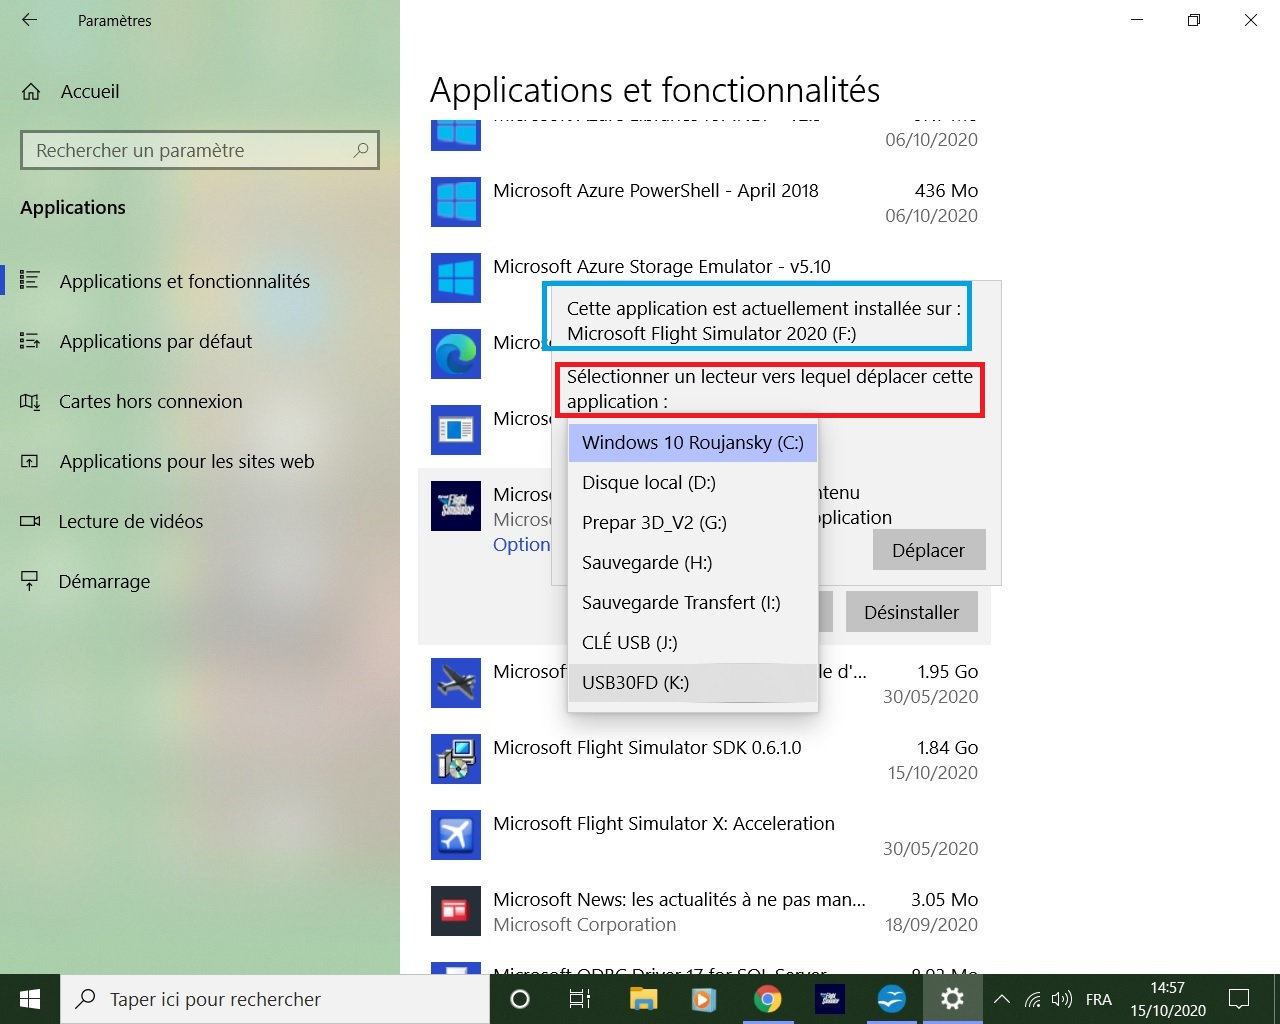1280x1024 pixels.
Task: Open the Accueil home page
Action: click(x=70, y=92)
